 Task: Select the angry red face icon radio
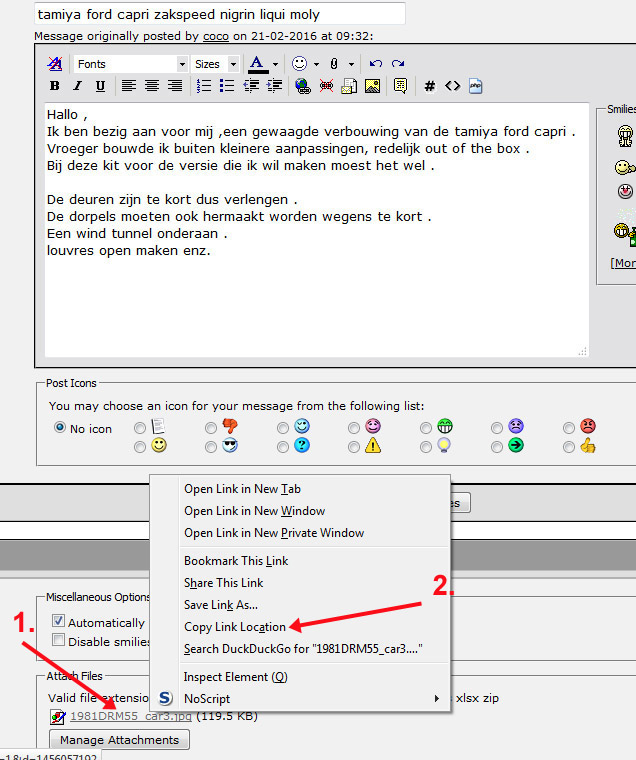point(569,428)
